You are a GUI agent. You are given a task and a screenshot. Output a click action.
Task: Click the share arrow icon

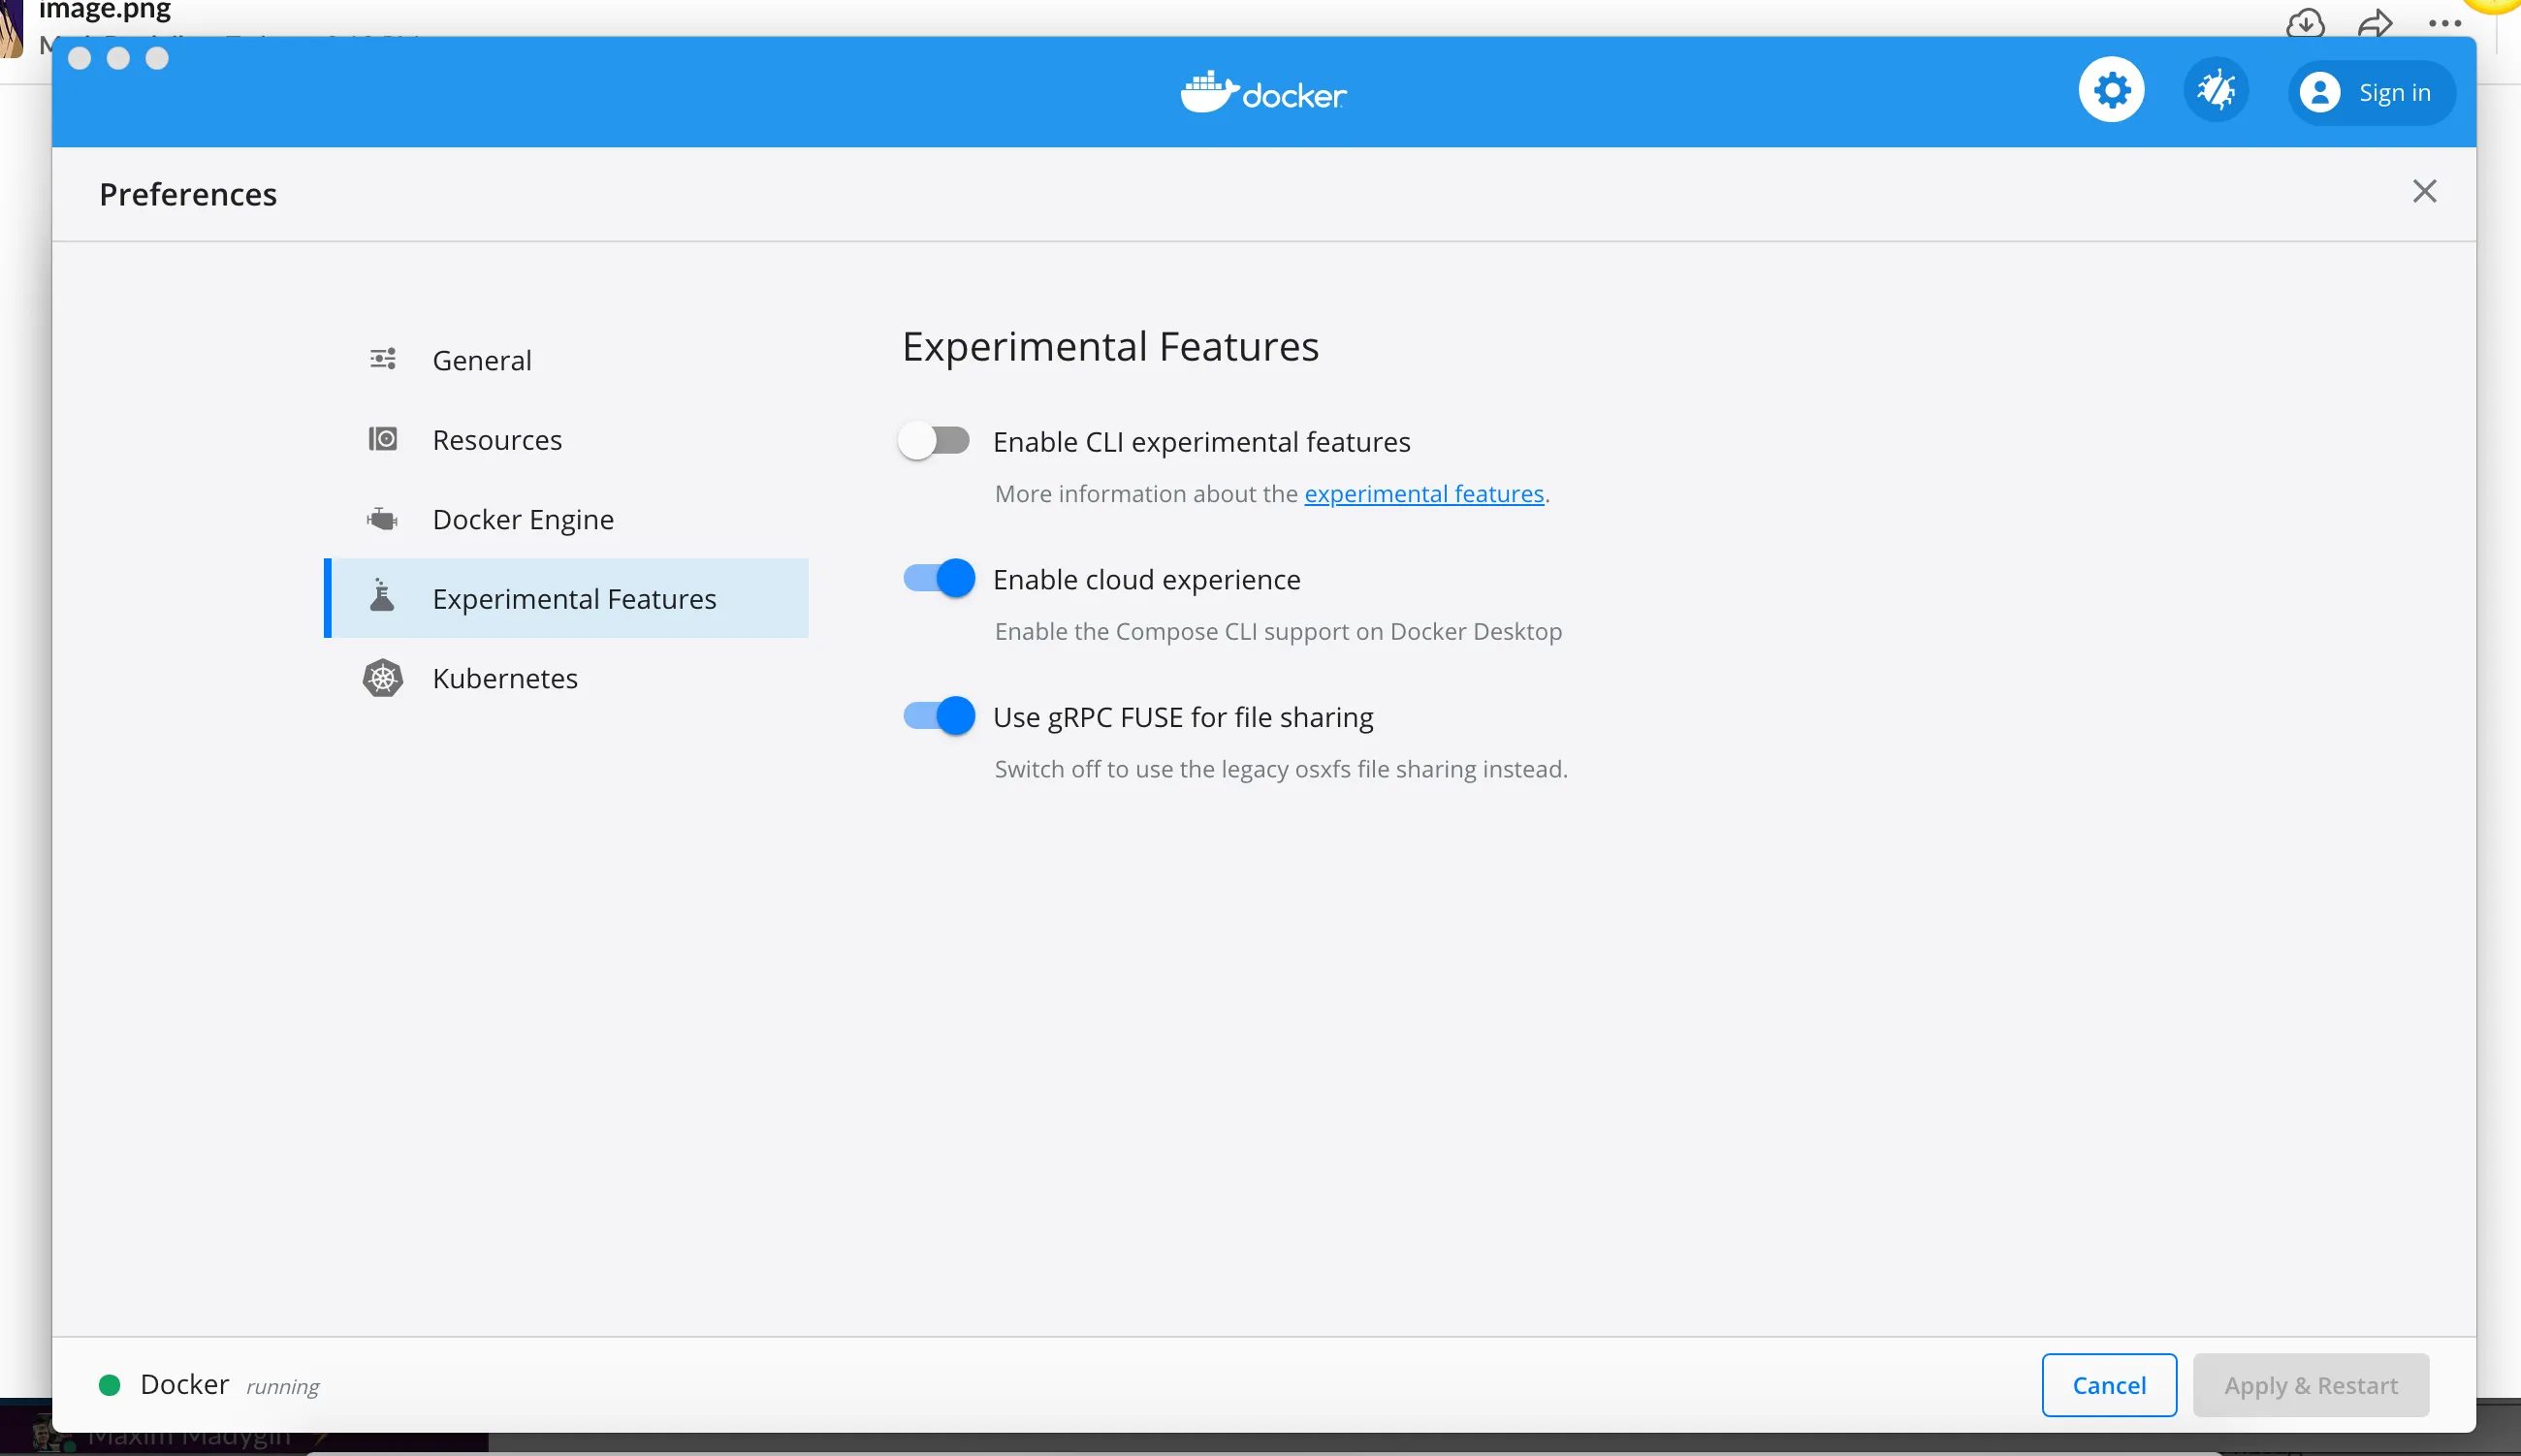click(x=2375, y=22)
